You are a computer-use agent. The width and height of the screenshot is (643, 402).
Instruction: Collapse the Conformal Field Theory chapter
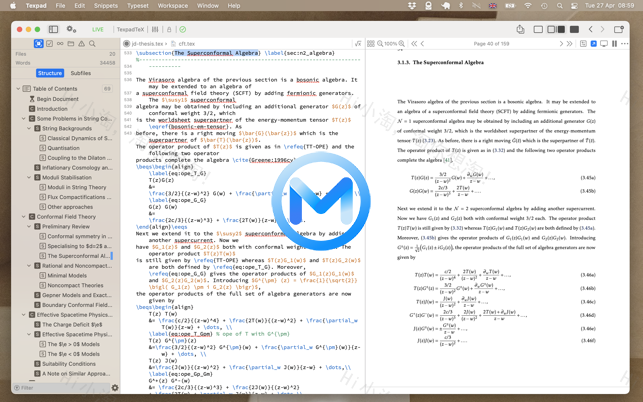point(23,217)
